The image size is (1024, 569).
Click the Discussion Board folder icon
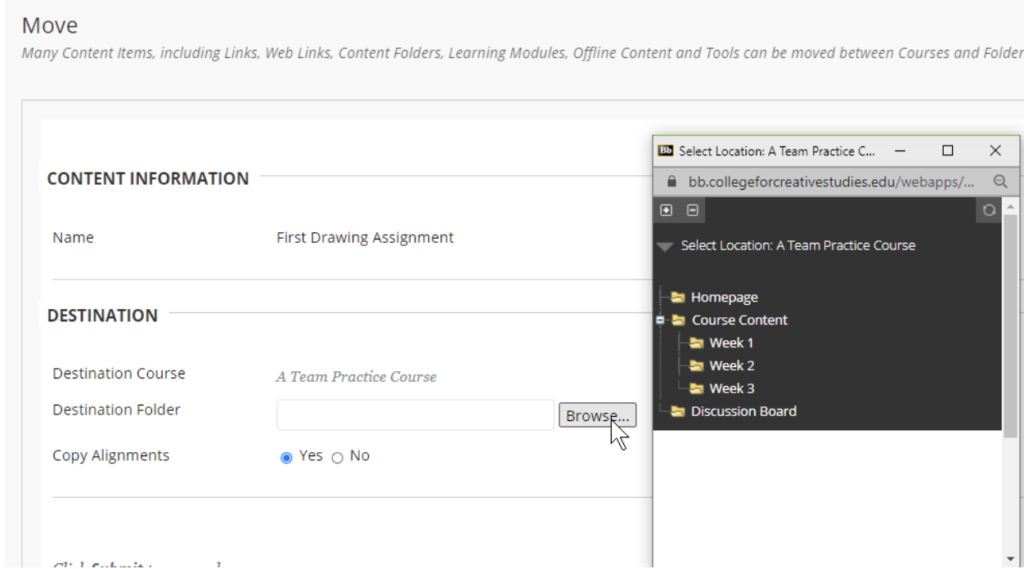click(x=678, y=411)
